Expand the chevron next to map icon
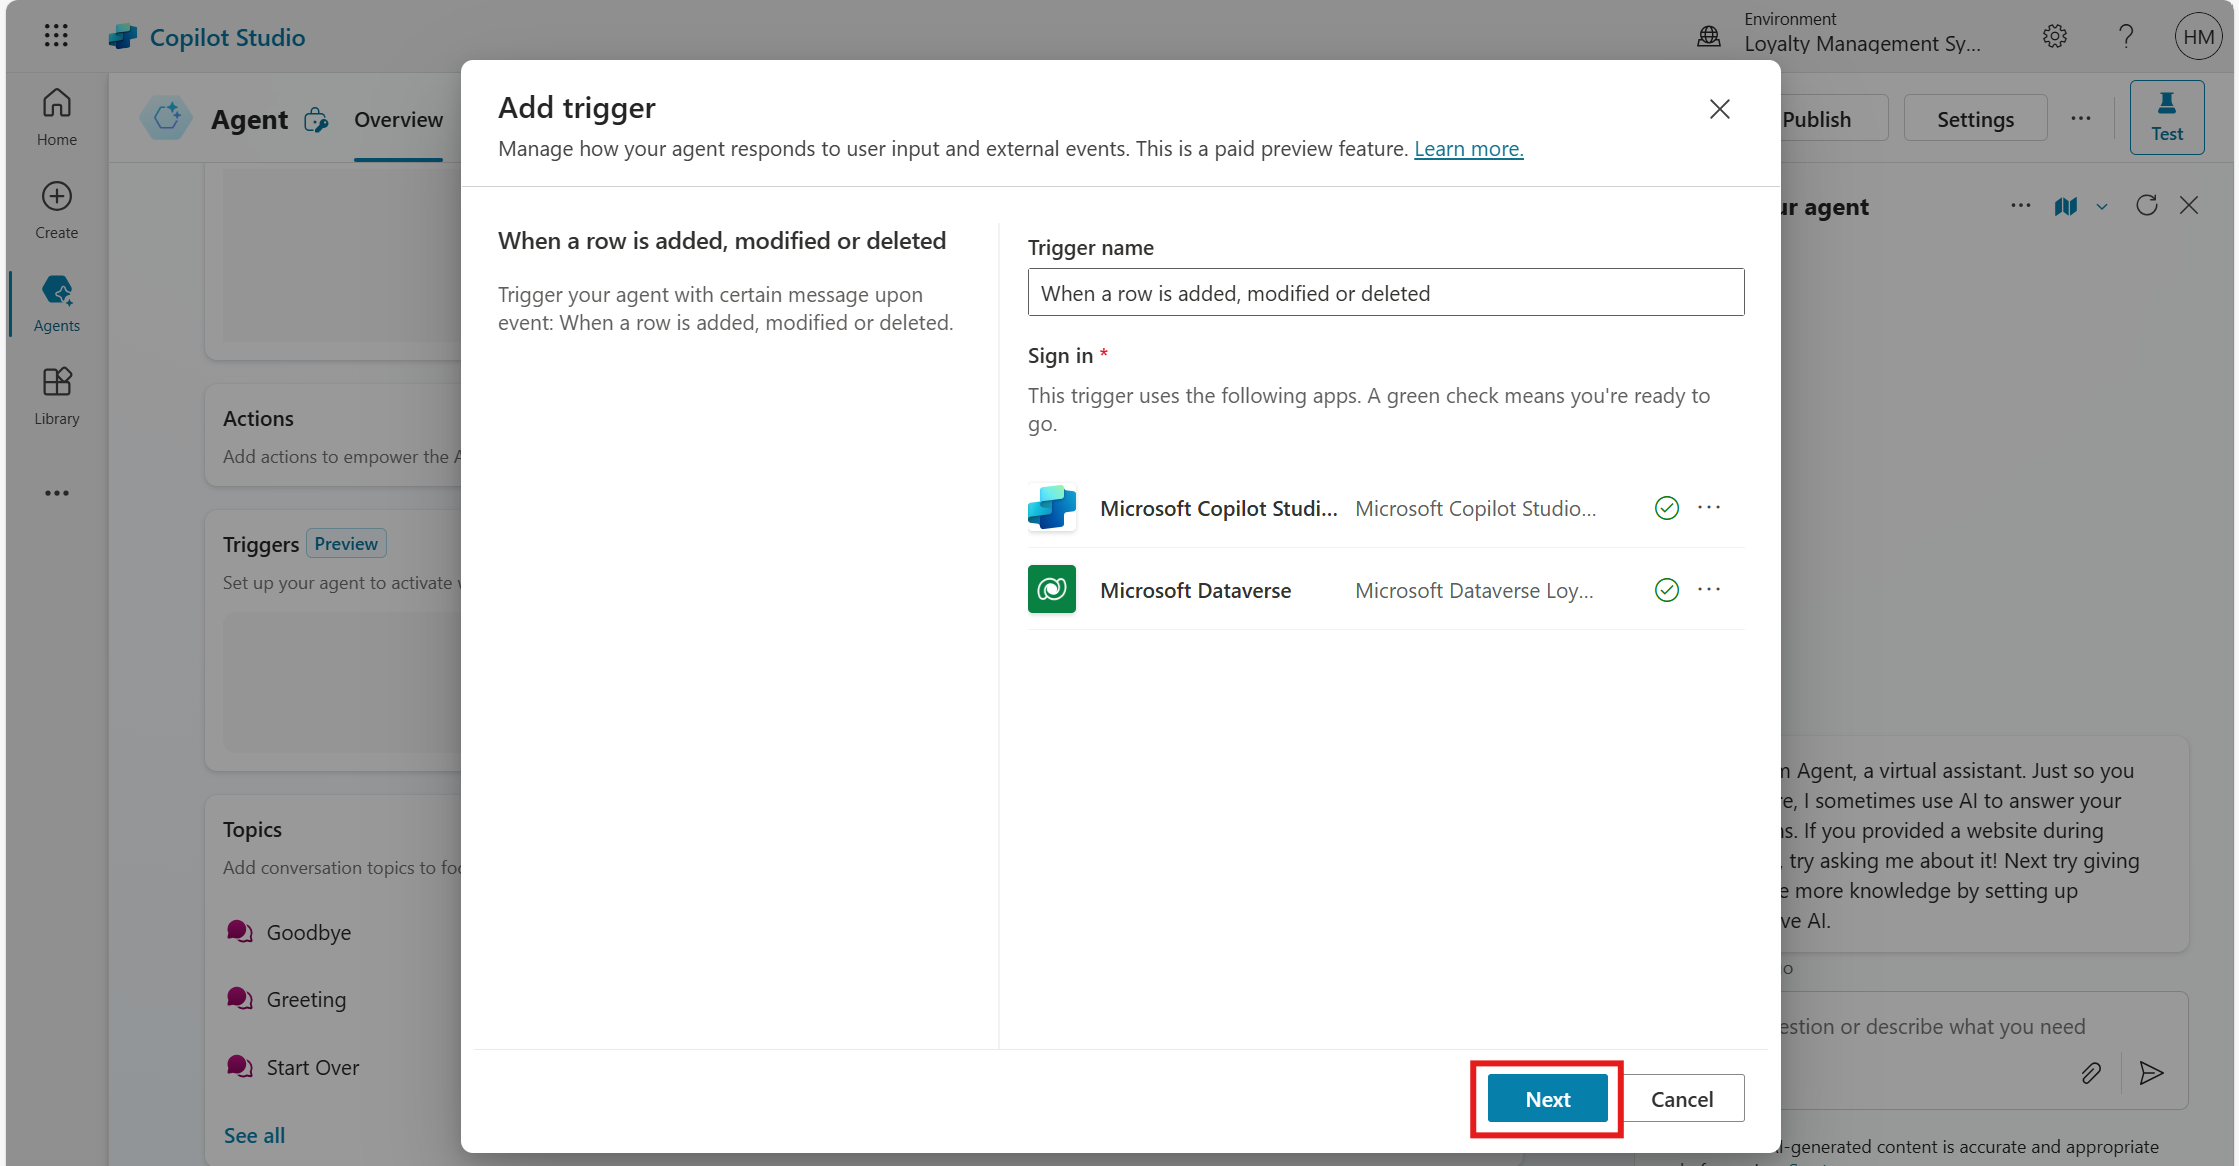 click(x=2102, y=207)
